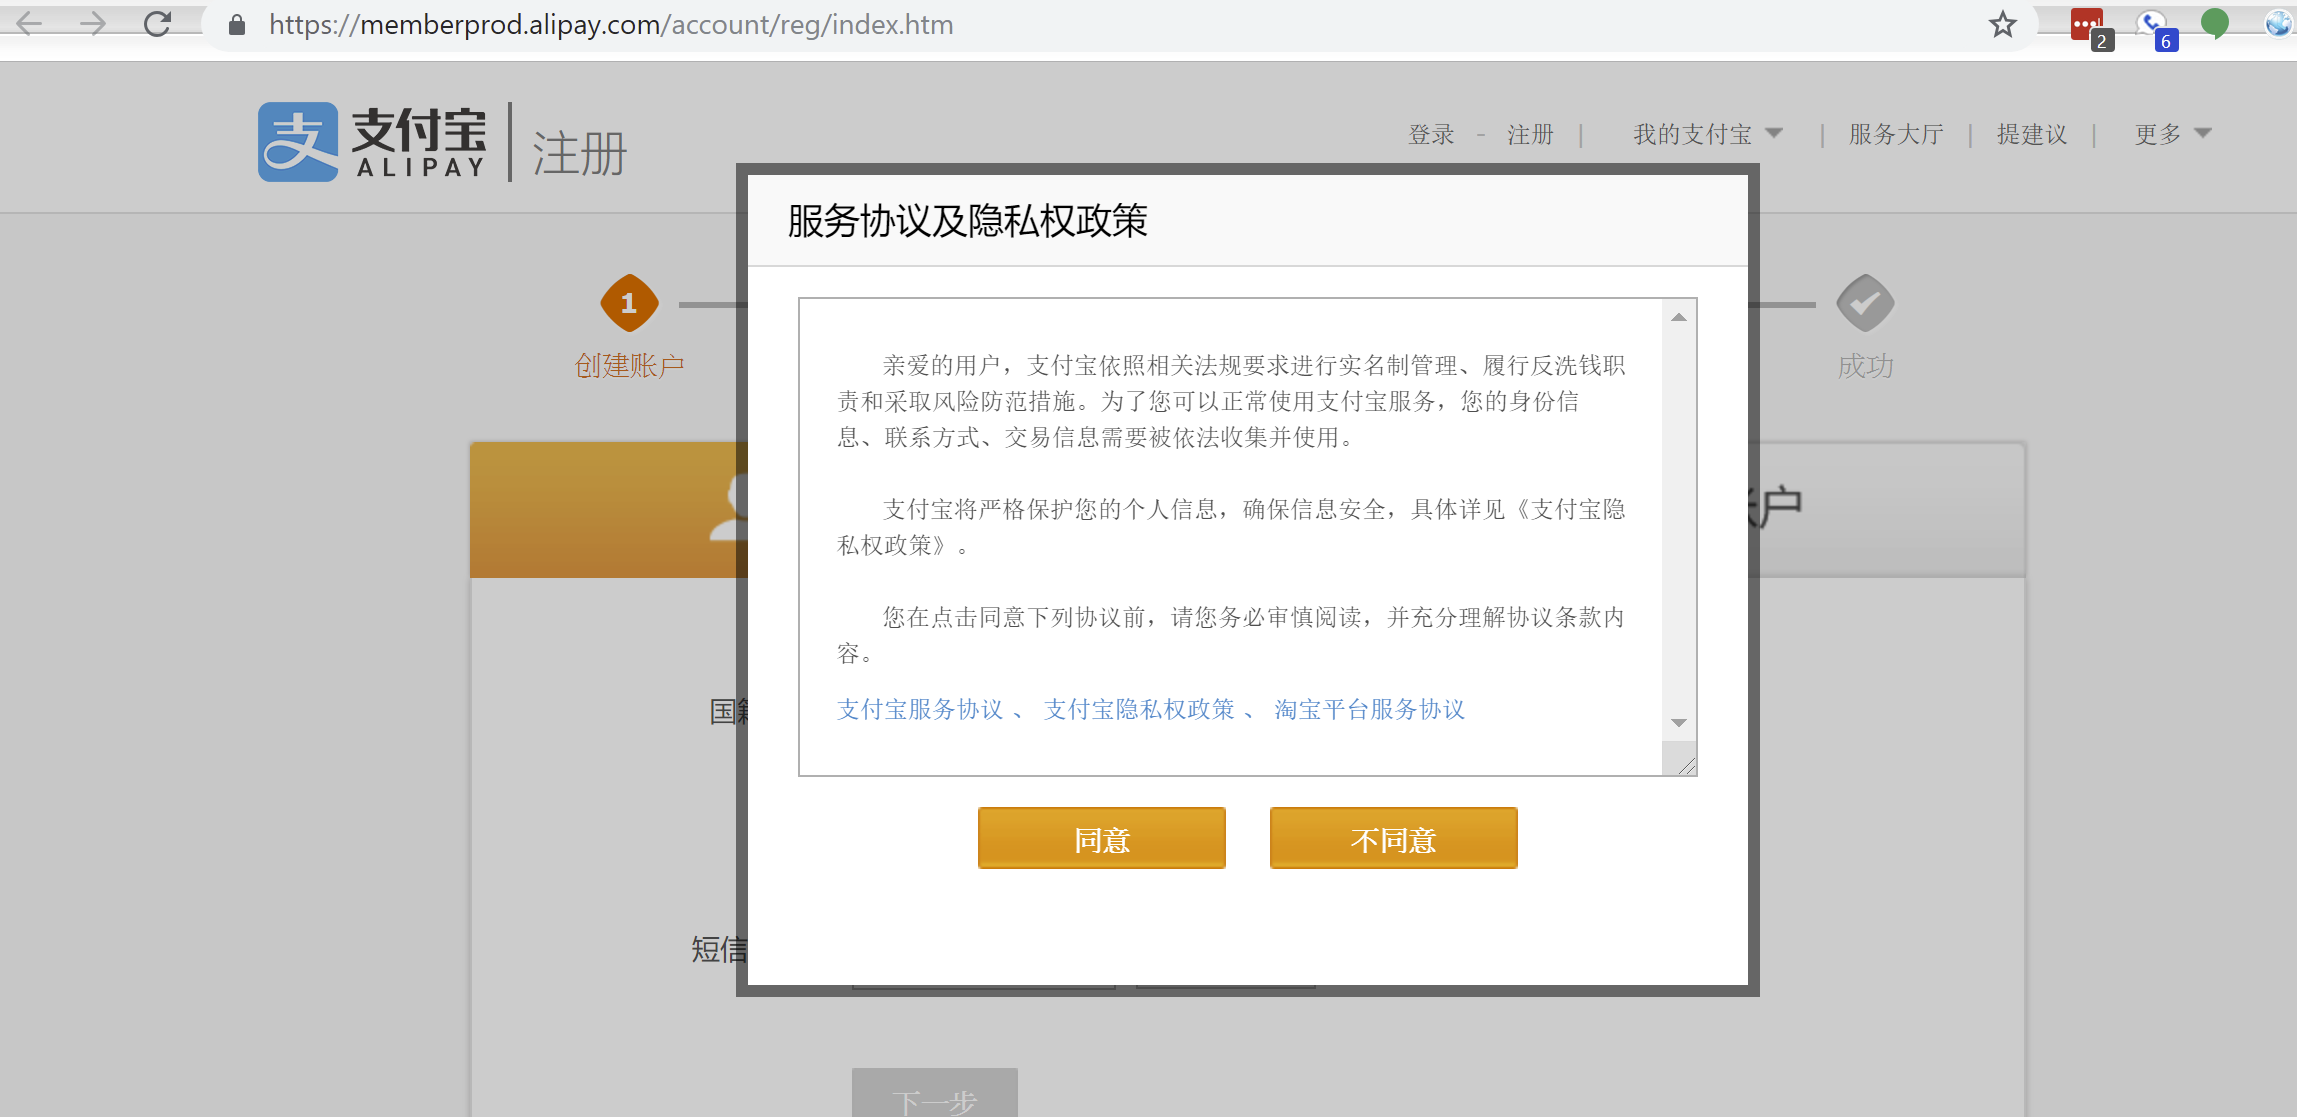This screenshot has width=2297, height=1117.
Task: Click the resize grip of the agreement box
Action: click(x=1685, y=764)
